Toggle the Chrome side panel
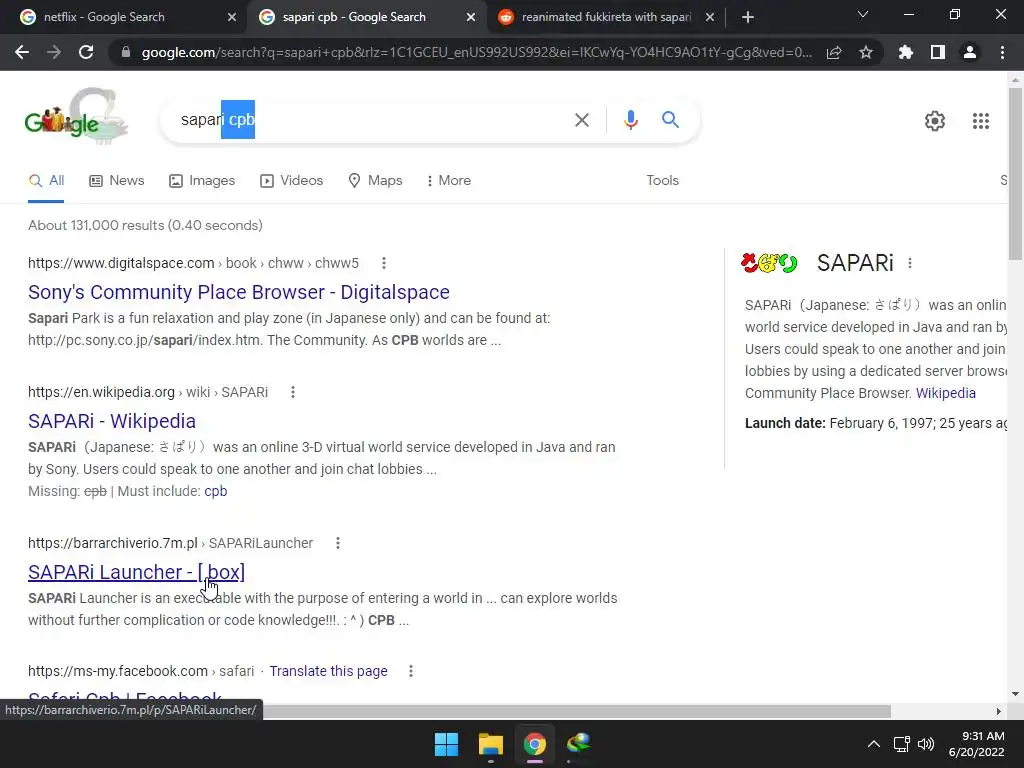This screenshot has width=1024, height=768. 938,52
